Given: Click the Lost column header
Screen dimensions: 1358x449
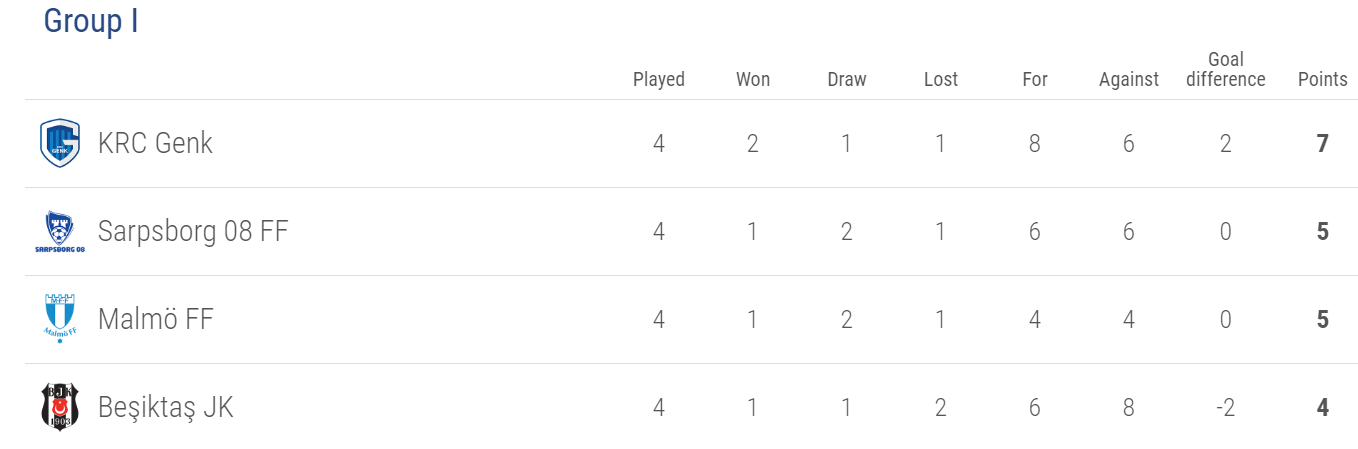Looking at the screenshot, I should pyautogui.click(x=941, y=79).
